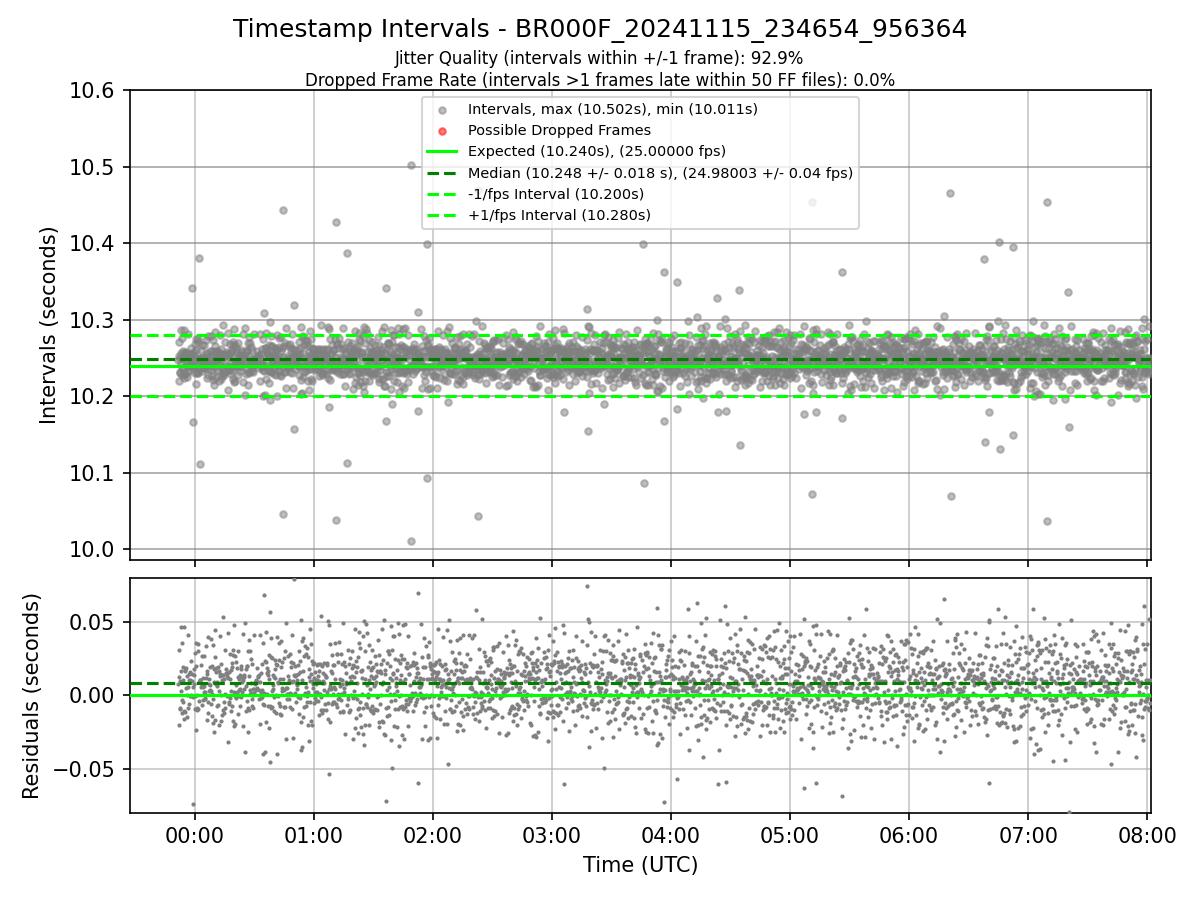
Task: Click the 01:00 time tick label
Action: coord(313,835)
